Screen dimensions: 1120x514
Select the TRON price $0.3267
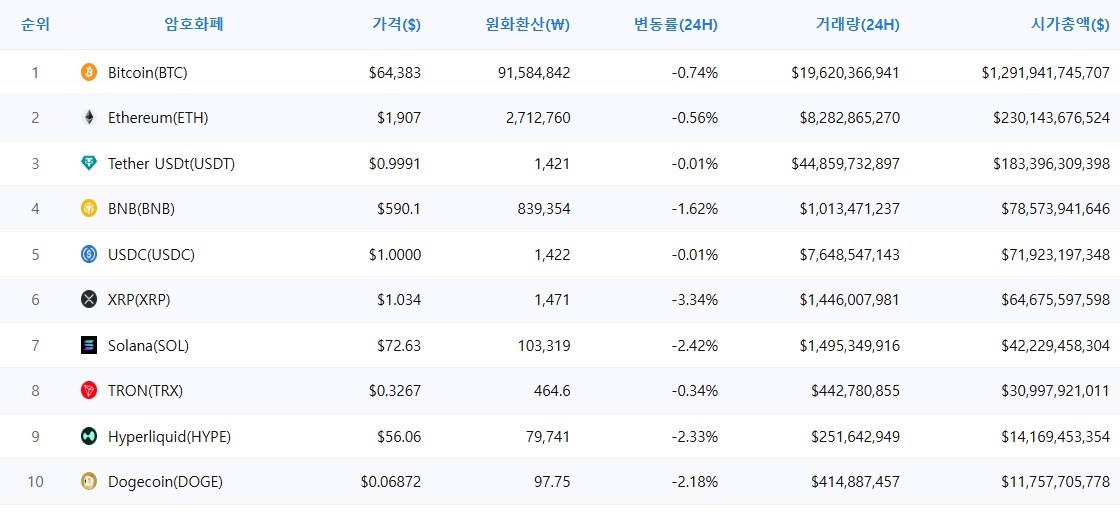395,390
